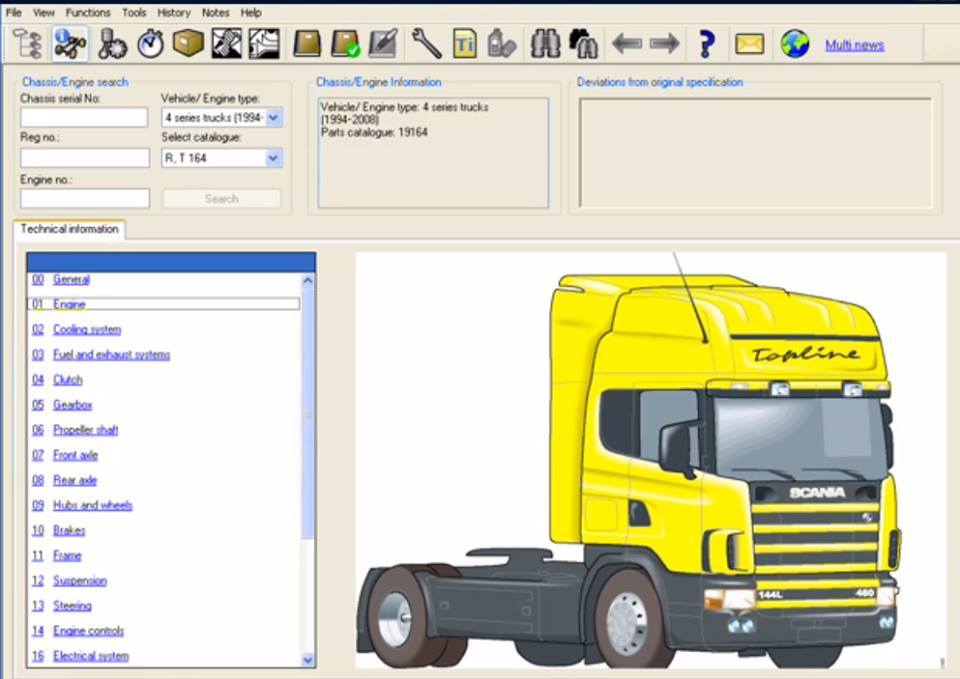
Task: Open the Multi news link
Action: pos(855,45)
